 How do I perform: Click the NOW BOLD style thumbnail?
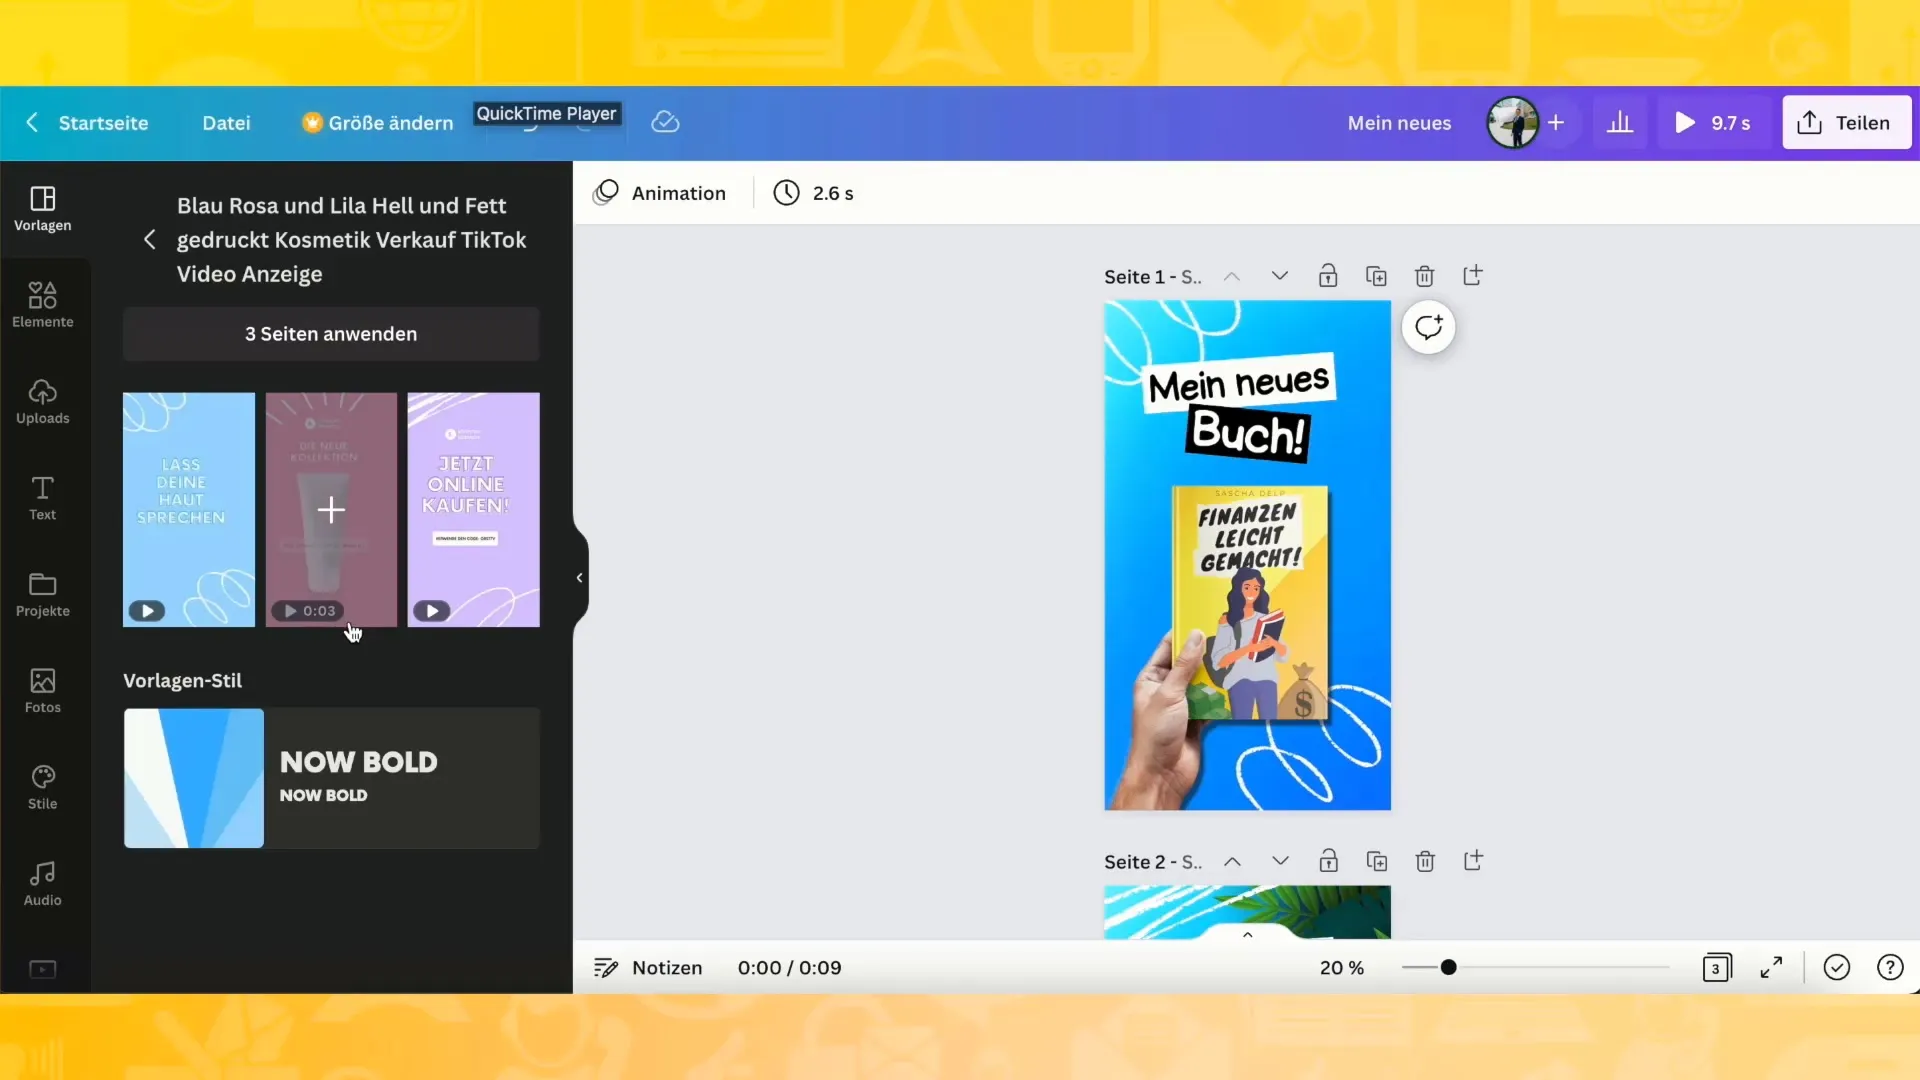click(x=194, y=777)
